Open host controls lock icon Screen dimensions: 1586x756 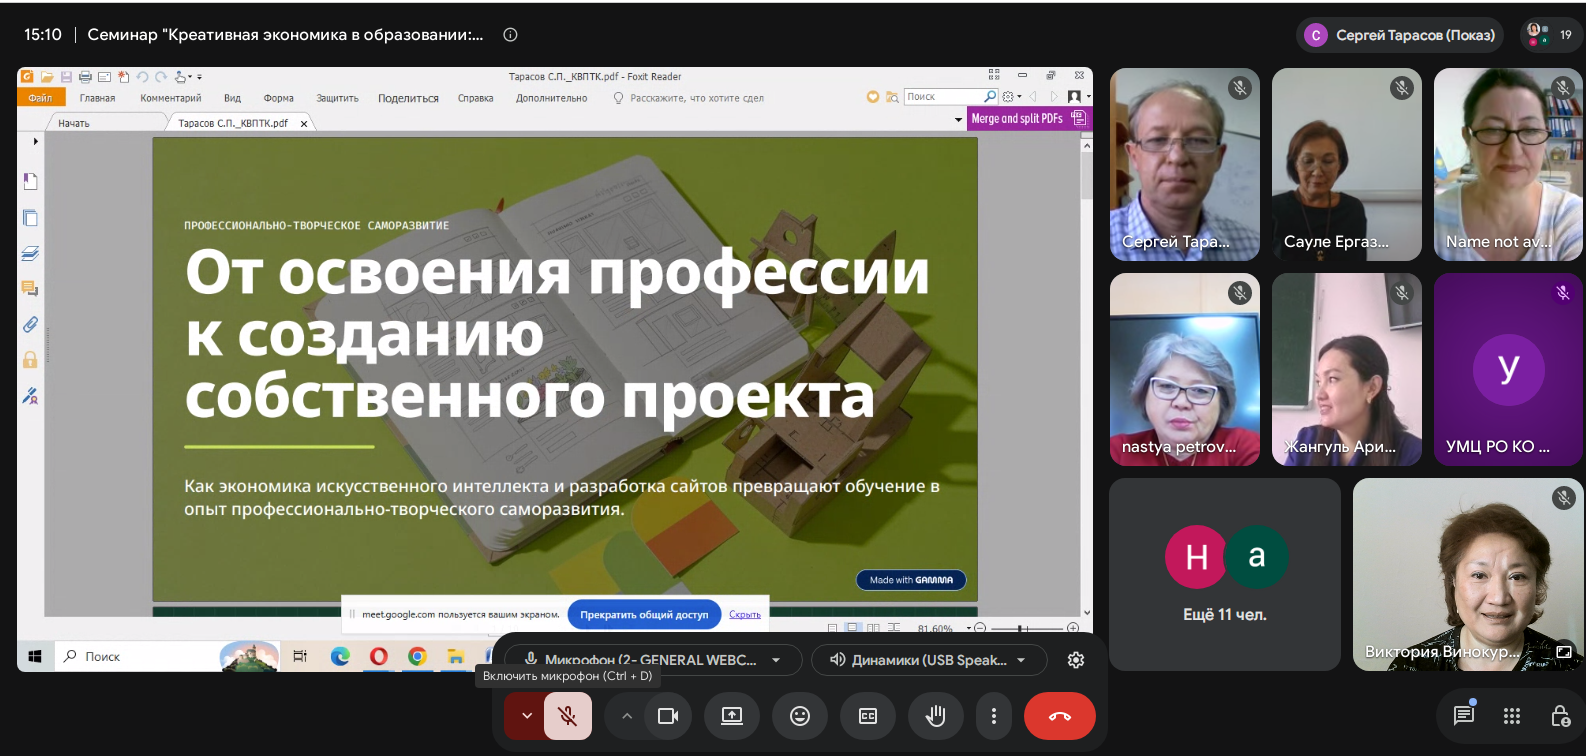(1560, 715)
